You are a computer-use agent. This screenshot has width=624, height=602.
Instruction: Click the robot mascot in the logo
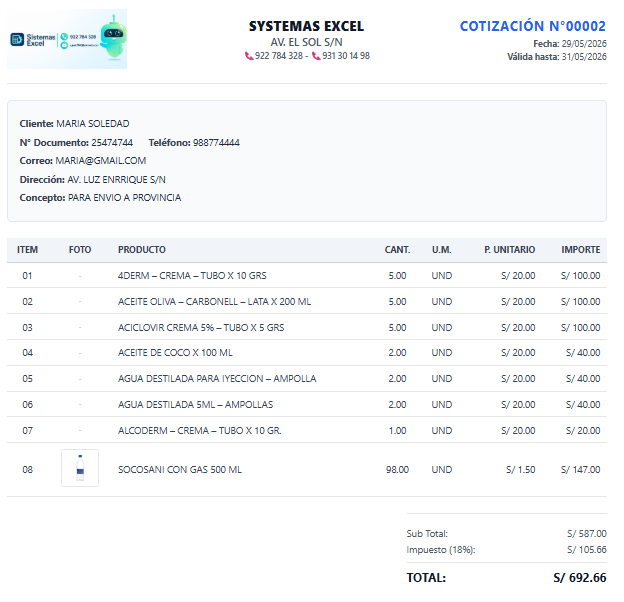(x=113, y=37)
